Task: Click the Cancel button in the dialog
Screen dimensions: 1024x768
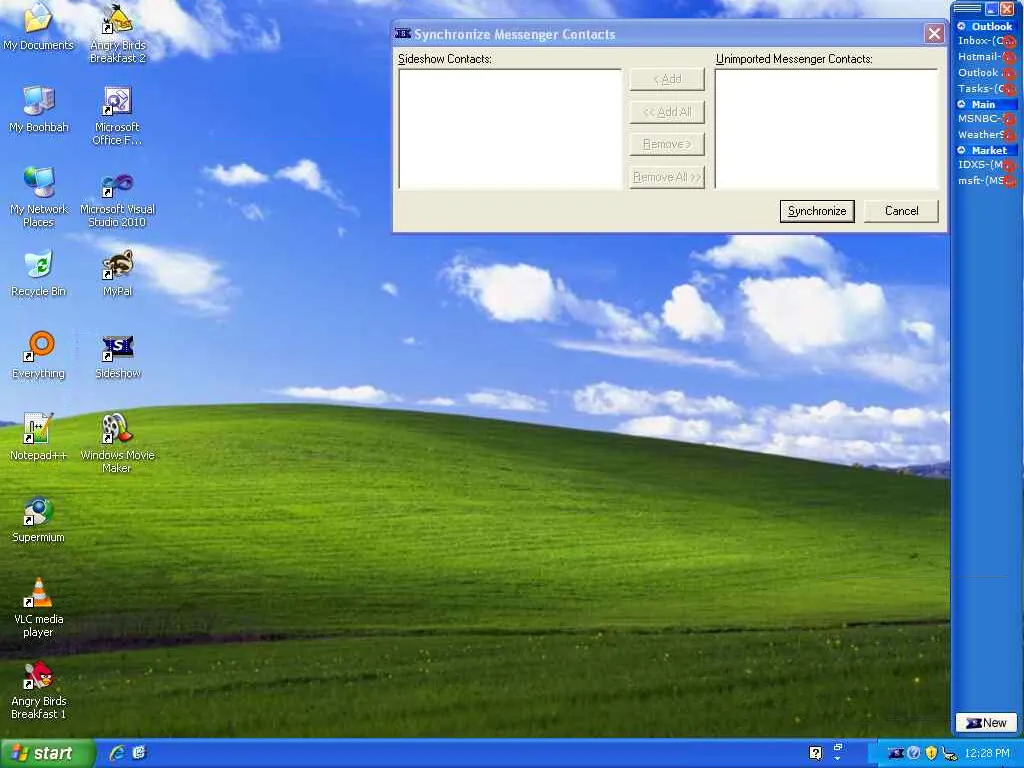Action: [901, 211]
